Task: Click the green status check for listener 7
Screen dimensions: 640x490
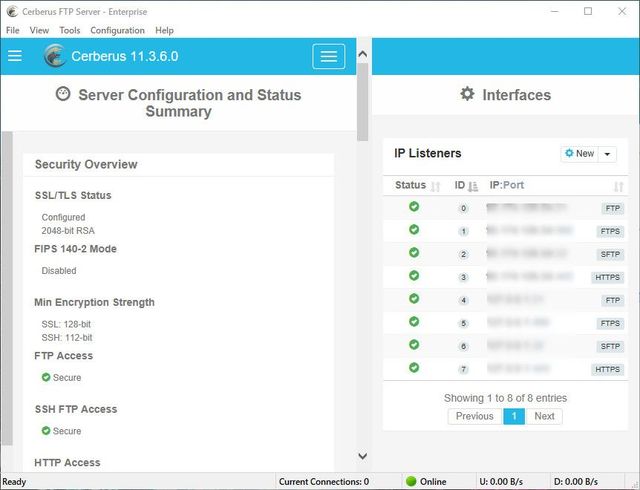Action: click(414, 368)
